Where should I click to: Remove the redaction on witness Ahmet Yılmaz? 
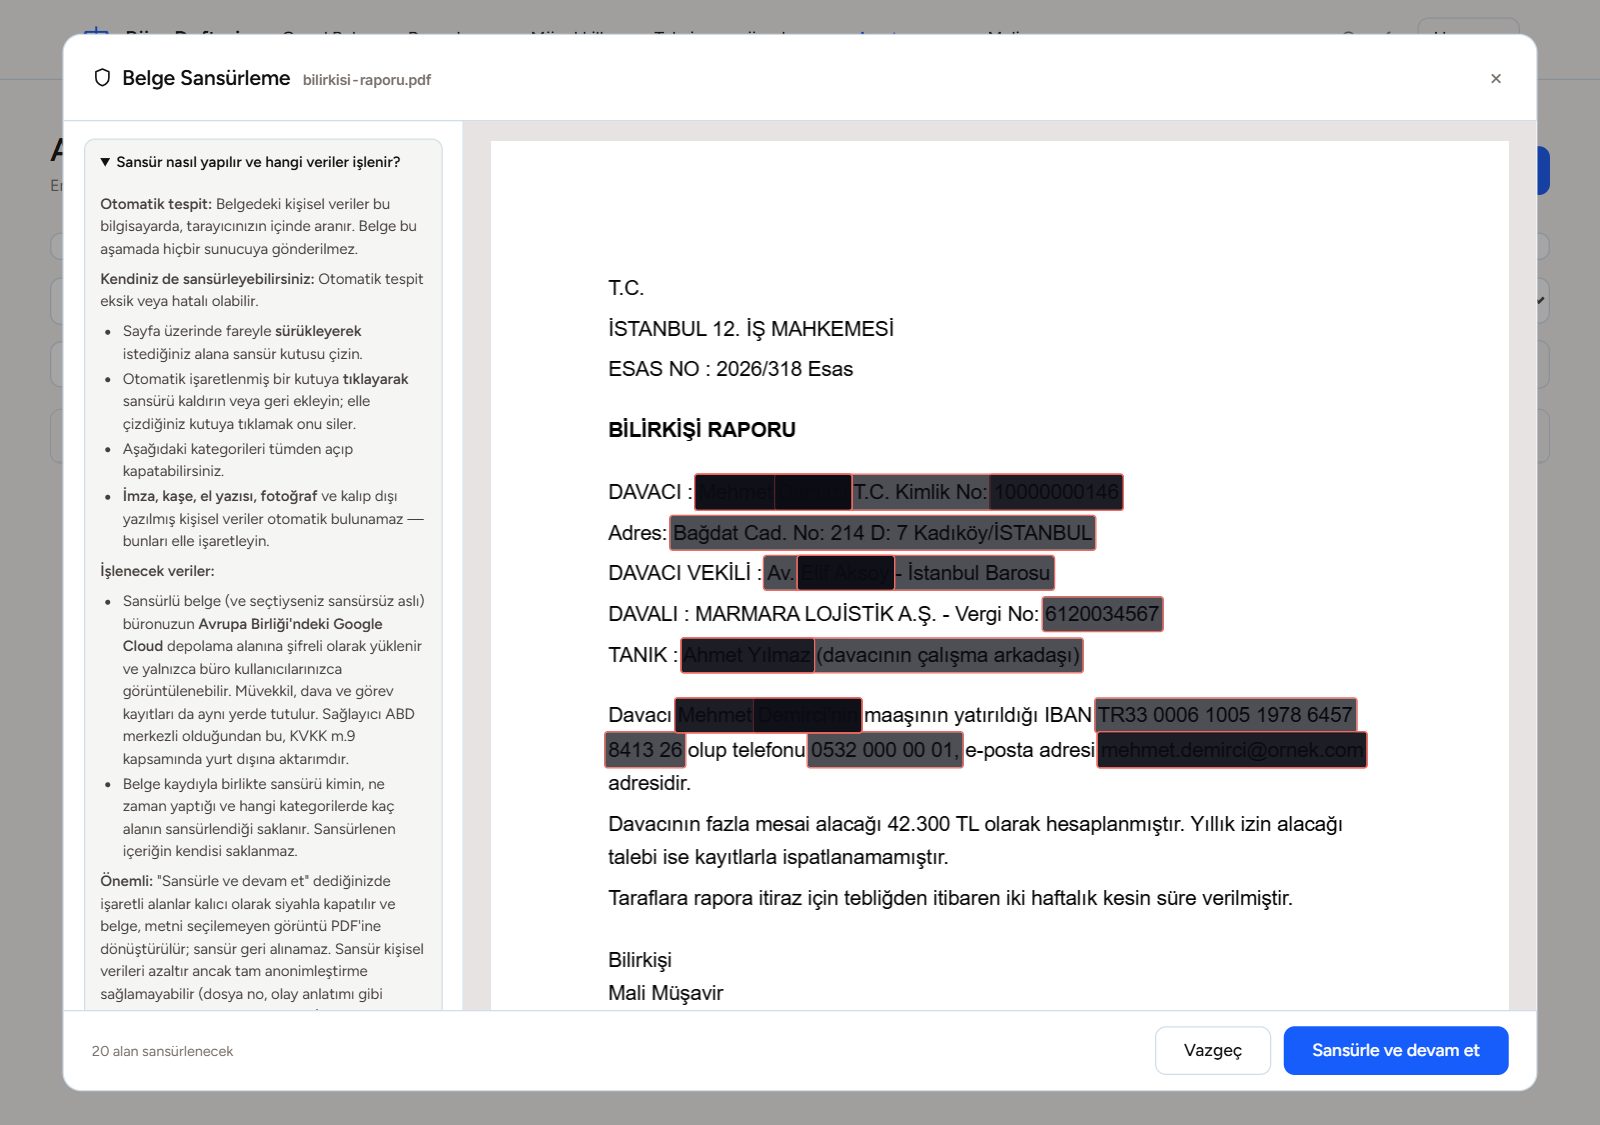(747, 655)
